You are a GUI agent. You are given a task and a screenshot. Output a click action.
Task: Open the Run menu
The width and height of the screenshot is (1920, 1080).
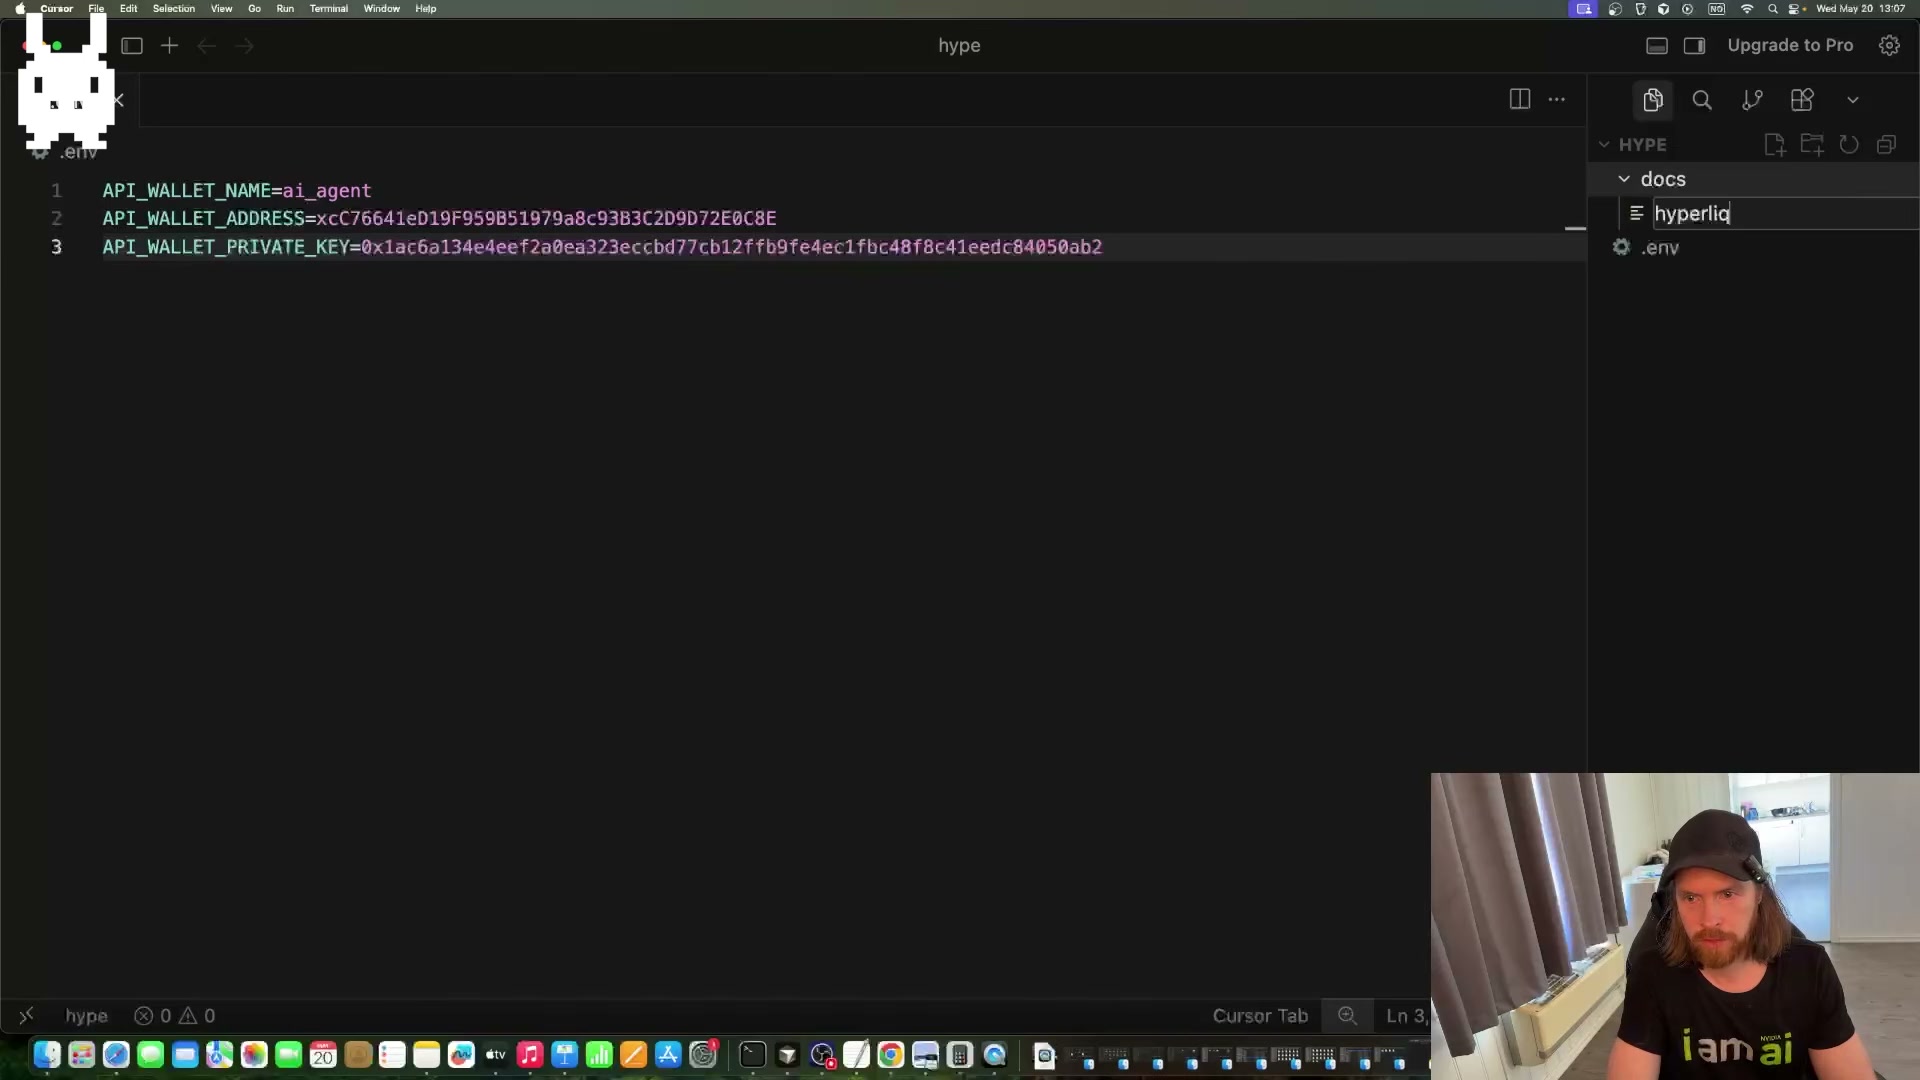(285, 9)
